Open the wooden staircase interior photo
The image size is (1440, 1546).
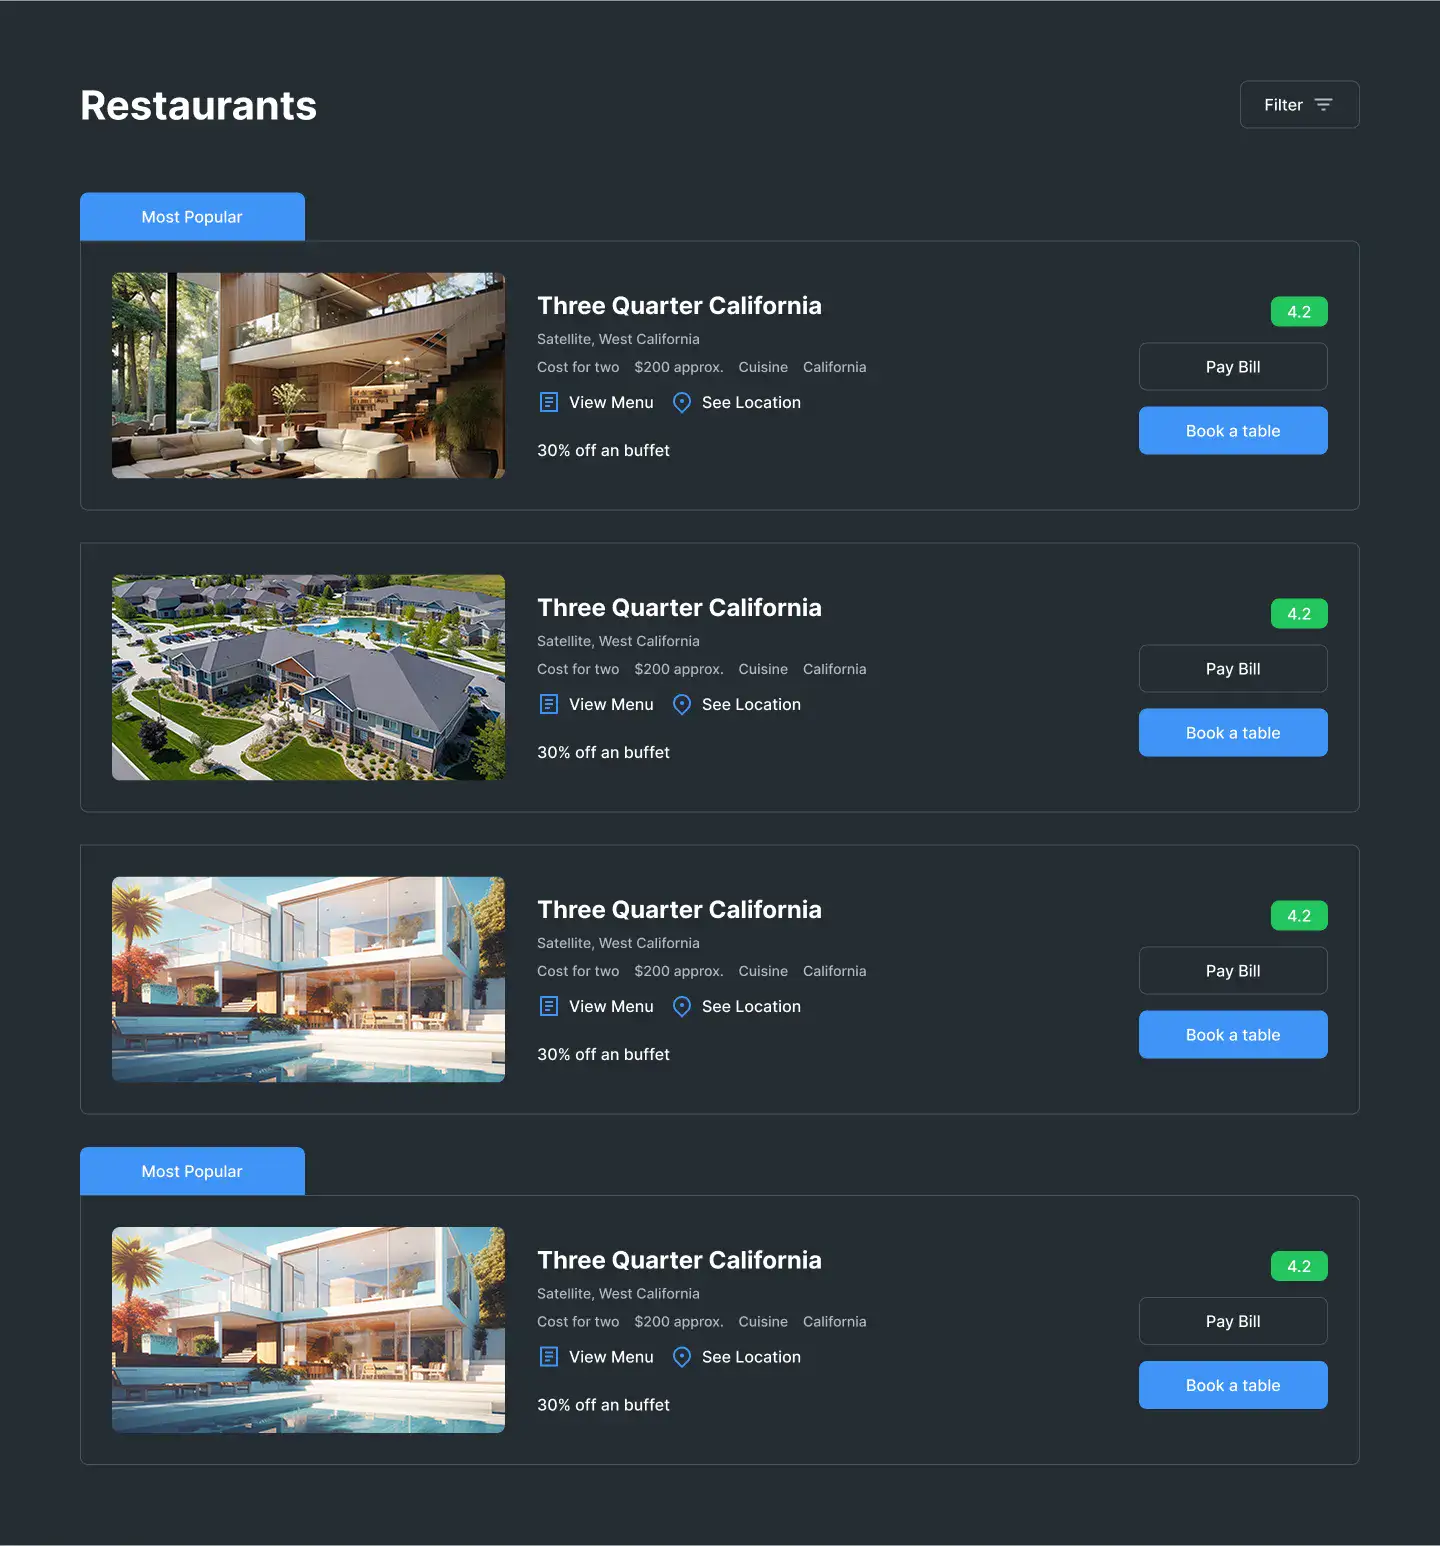[x=308, y=375]
